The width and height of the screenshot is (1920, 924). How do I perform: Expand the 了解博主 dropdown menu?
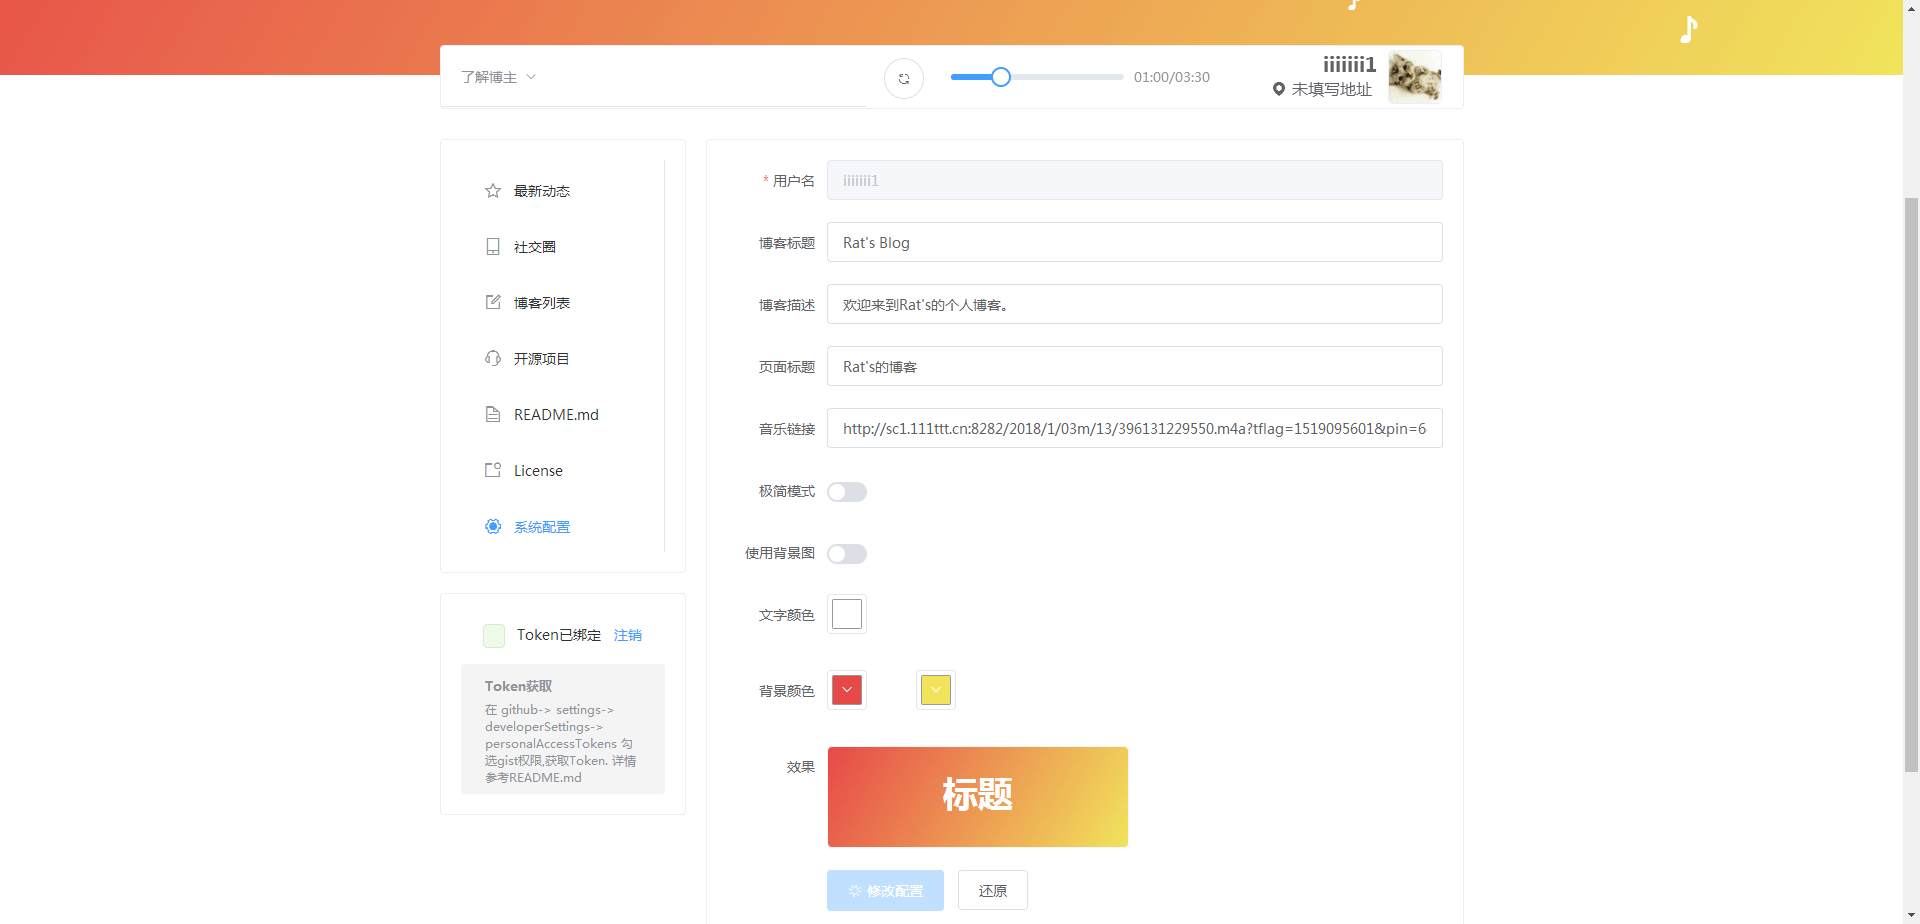click(499, 77)
